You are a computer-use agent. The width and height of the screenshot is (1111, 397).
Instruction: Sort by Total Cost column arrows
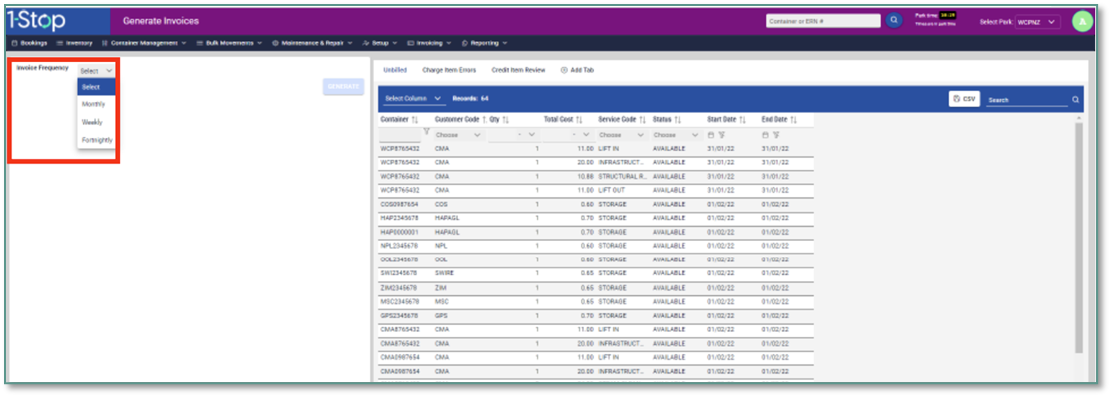click(579, 120)
